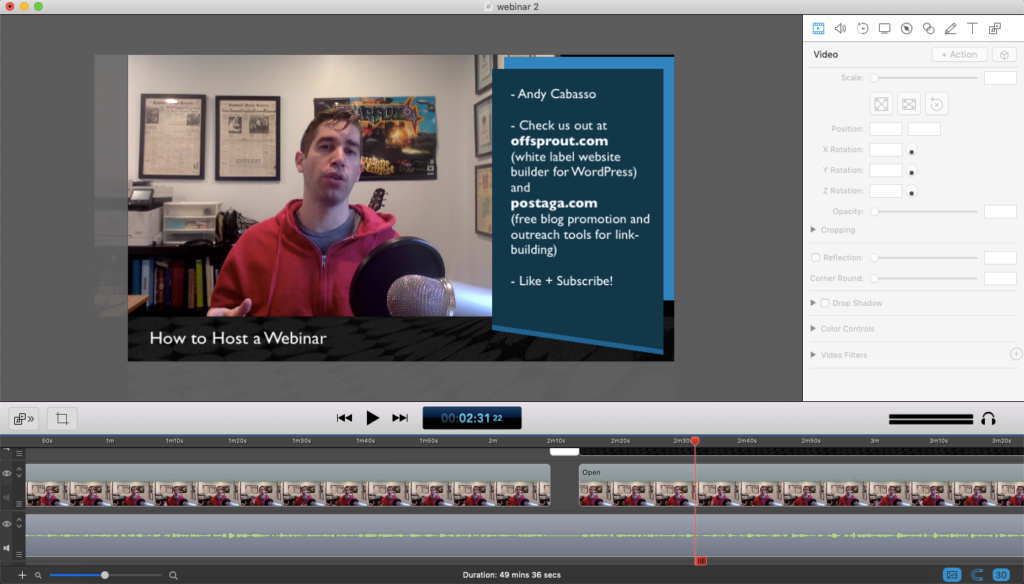Click the Opacity value field

[1000, 212]
